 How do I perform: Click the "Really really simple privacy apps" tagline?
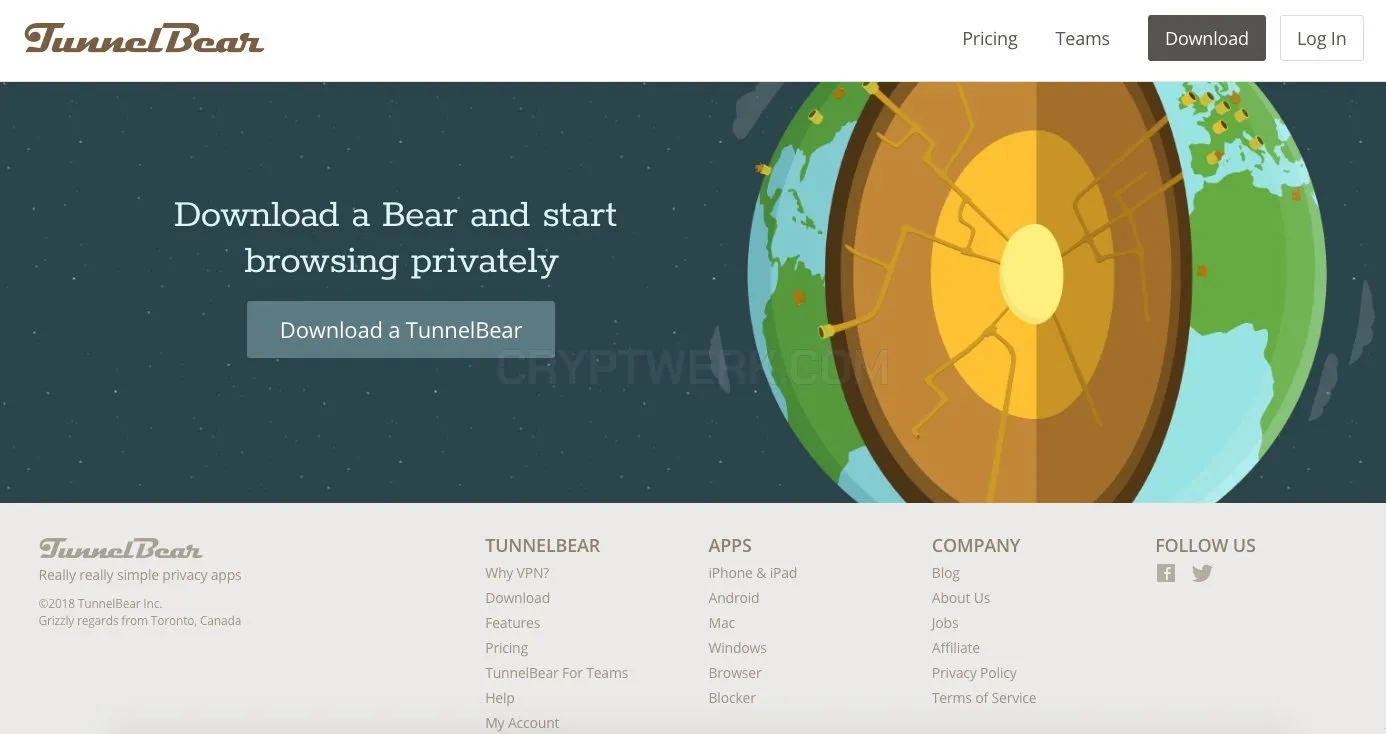140,575
